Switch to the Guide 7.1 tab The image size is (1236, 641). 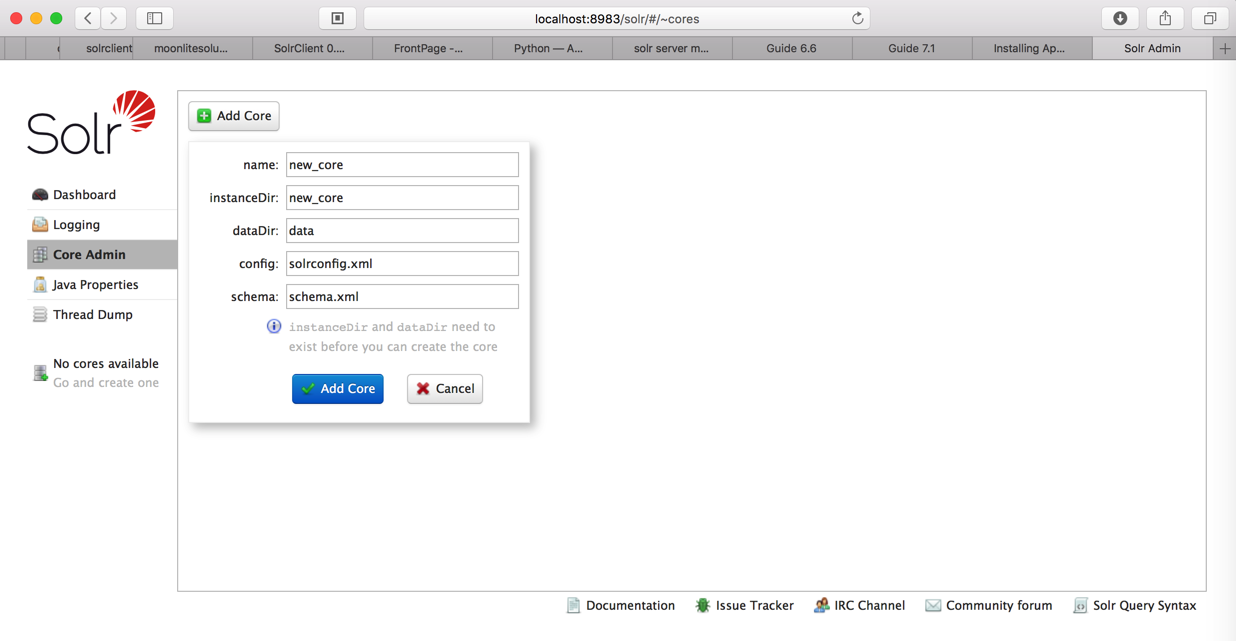coord(912,48)
